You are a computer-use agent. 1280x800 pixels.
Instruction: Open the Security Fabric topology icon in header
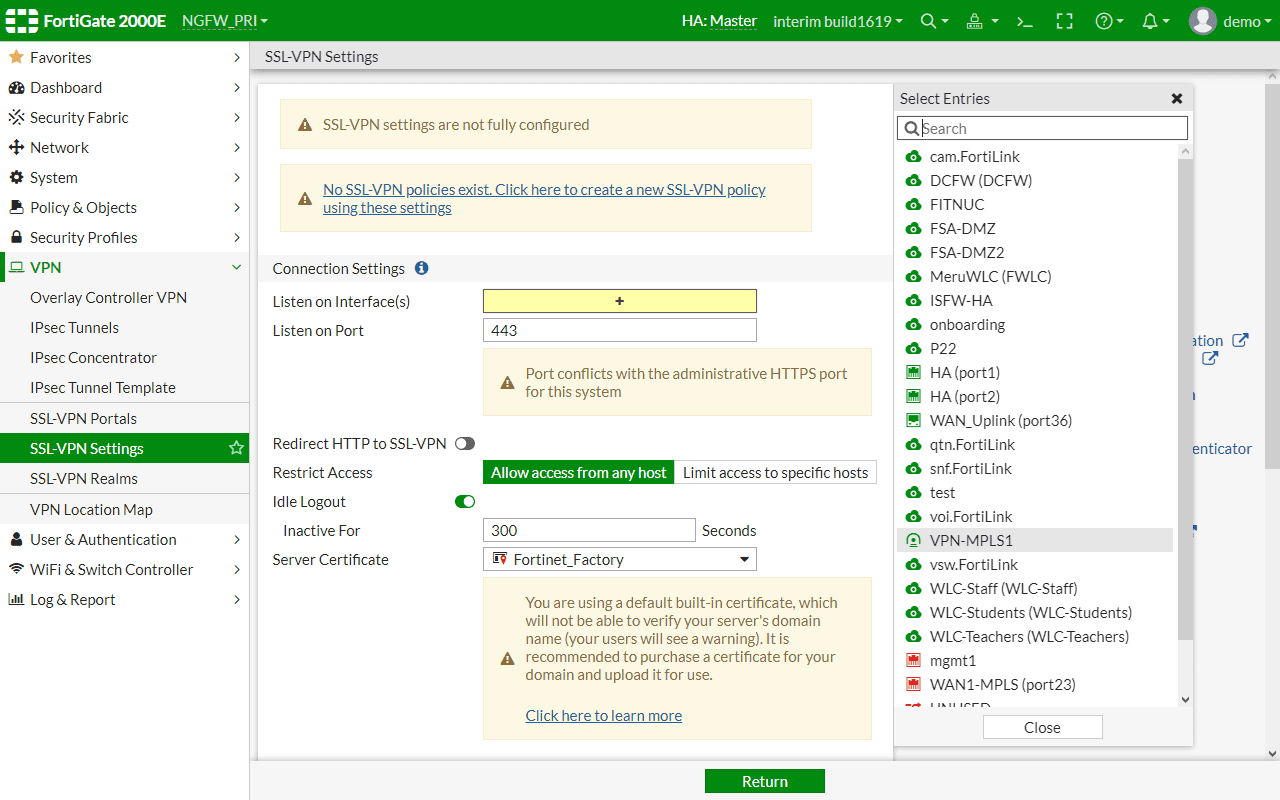point(983,21)
